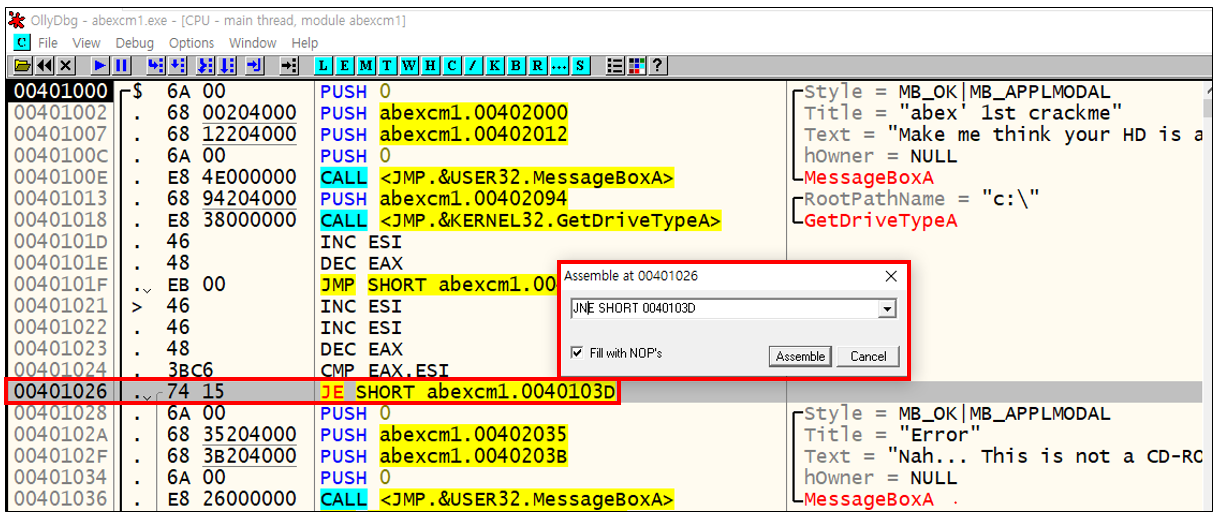
Task: Open the Debug menu
Action: 135,43
